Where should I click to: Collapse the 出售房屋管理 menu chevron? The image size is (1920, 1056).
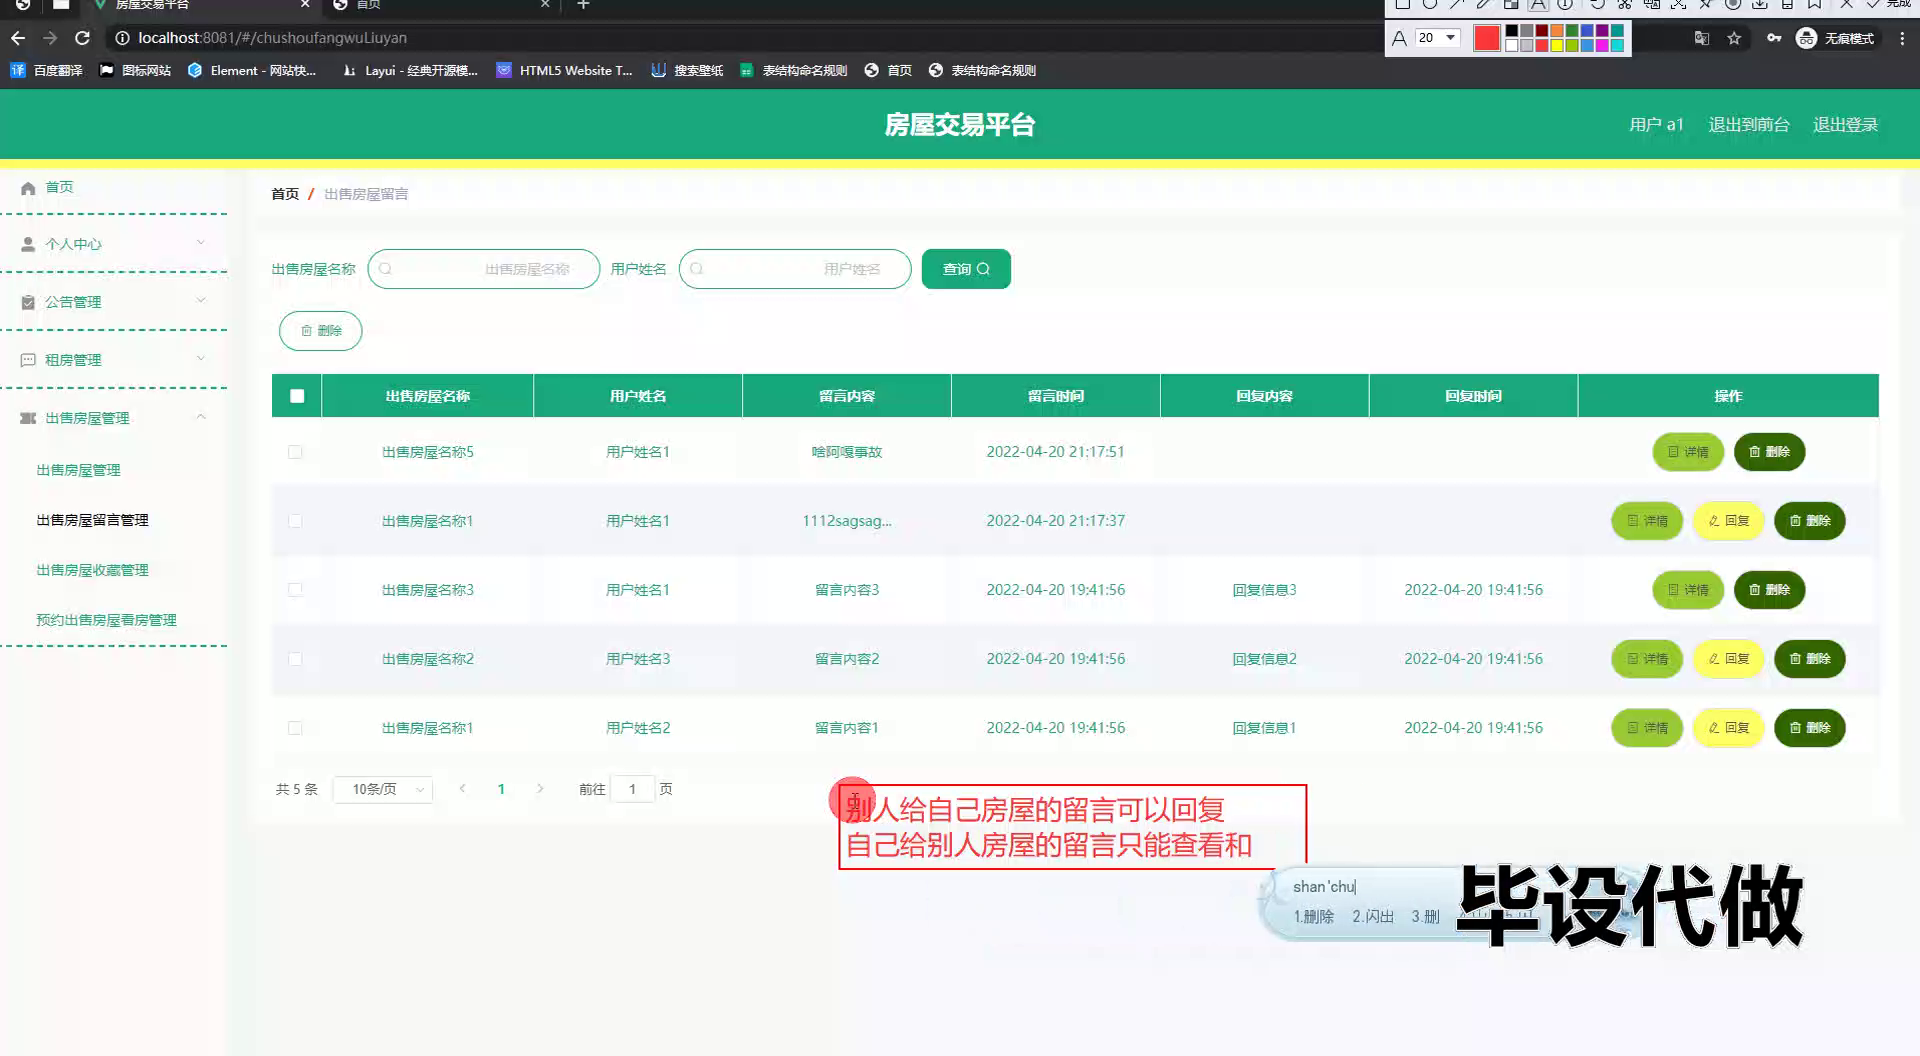(x=201, y=417)
